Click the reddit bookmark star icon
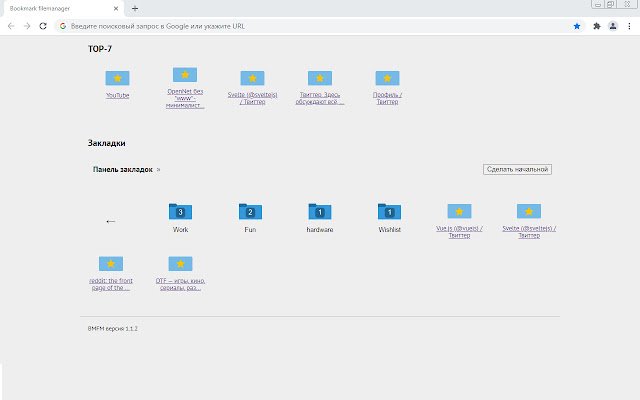This screenshot has height=400, width=640. [111, 264]
